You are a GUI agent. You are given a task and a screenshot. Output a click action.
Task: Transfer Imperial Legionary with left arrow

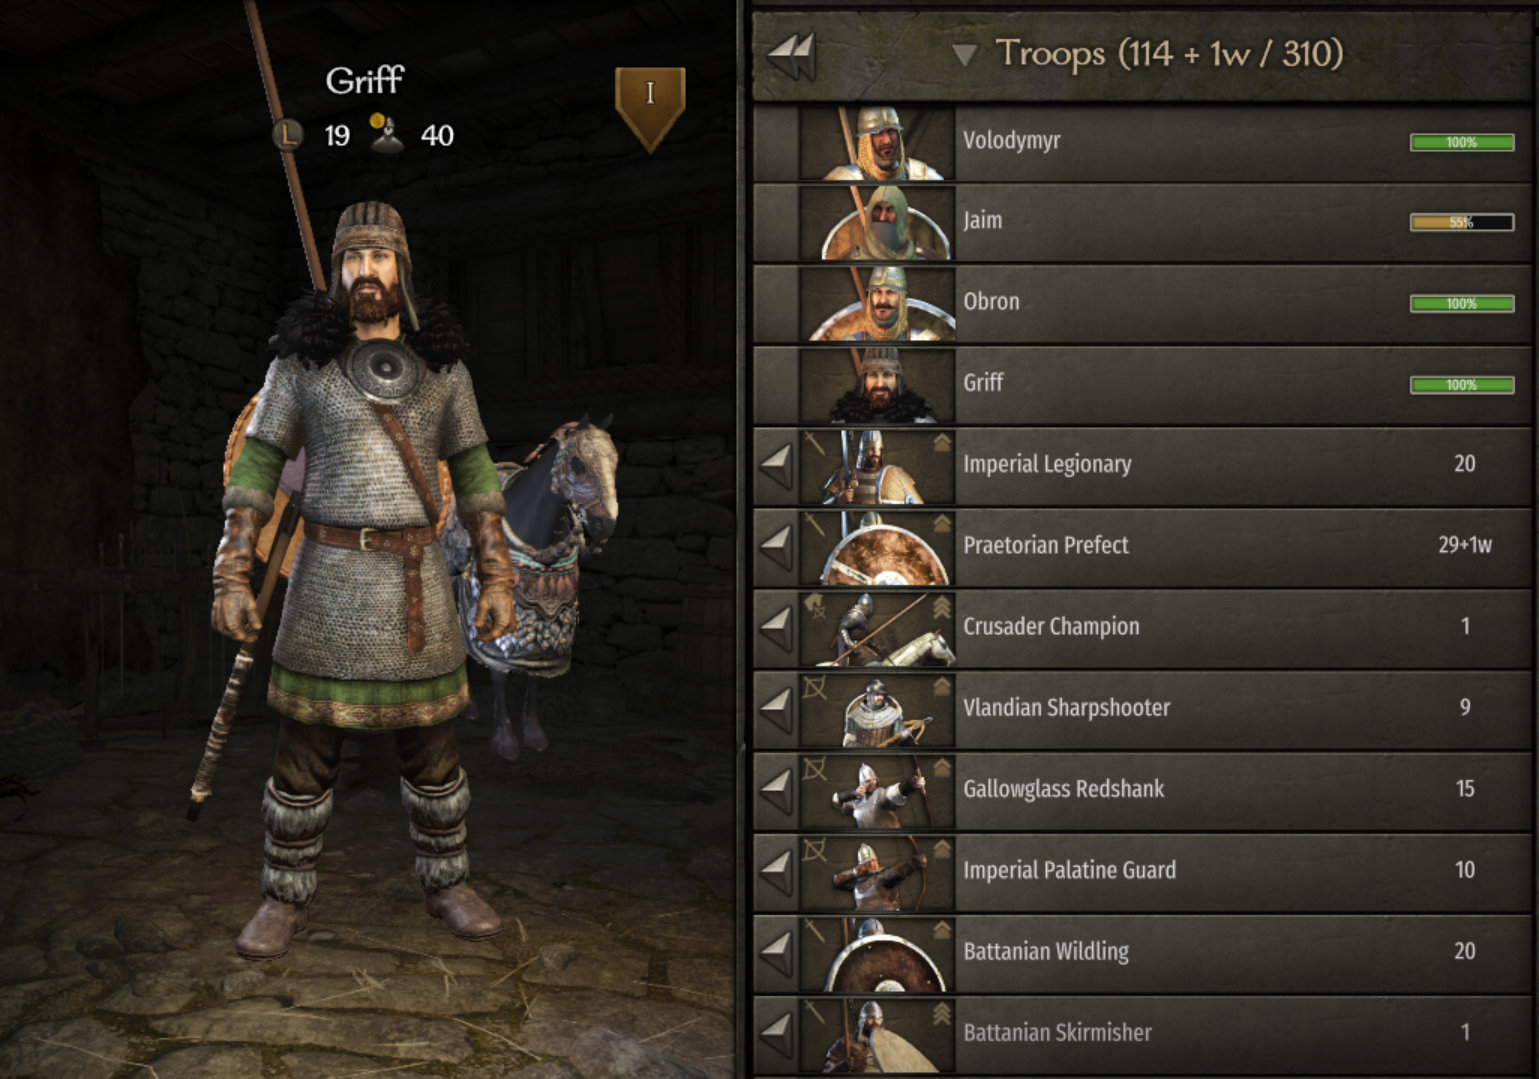point(776,465)
